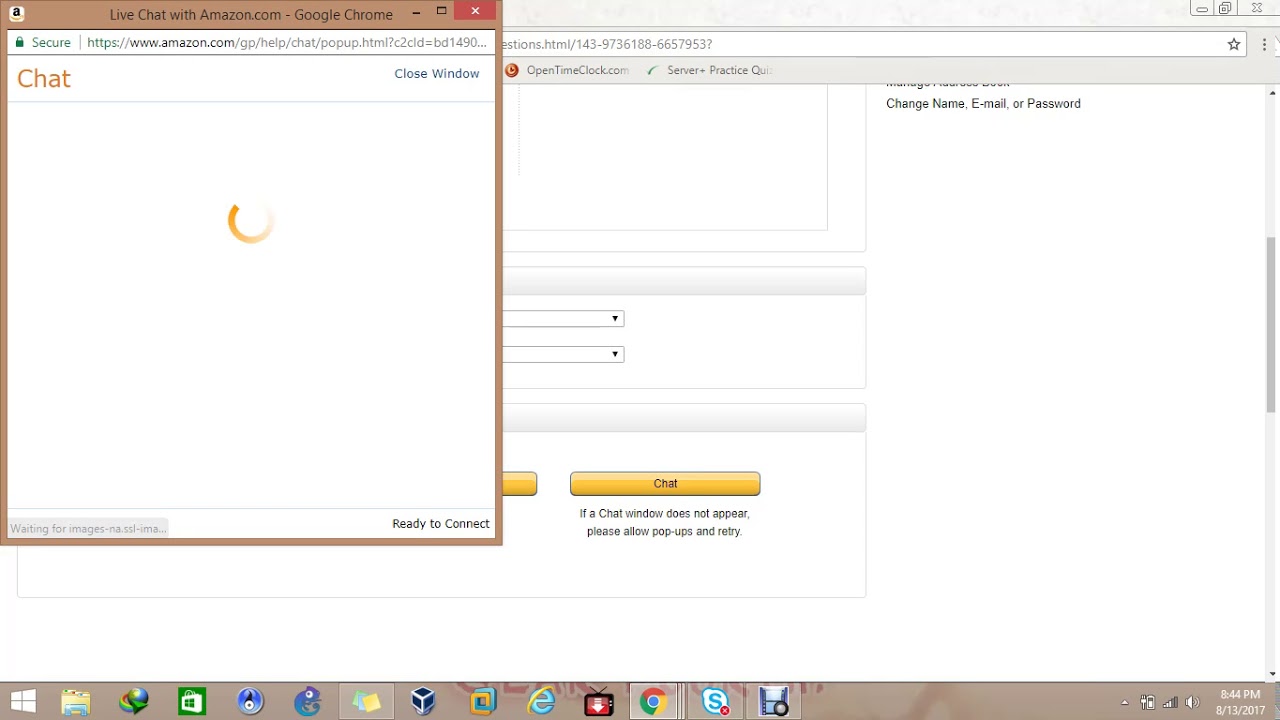Open the Windows Start button
Viewport: 1280px width, 720px height.
point(22,702)
